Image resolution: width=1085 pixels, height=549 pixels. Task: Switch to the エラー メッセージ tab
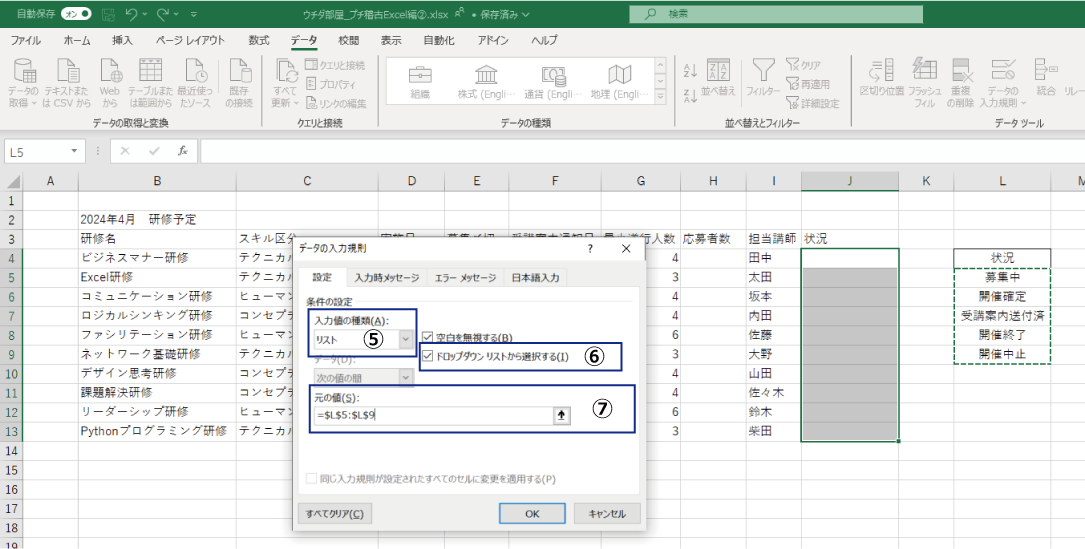(465, 278)
